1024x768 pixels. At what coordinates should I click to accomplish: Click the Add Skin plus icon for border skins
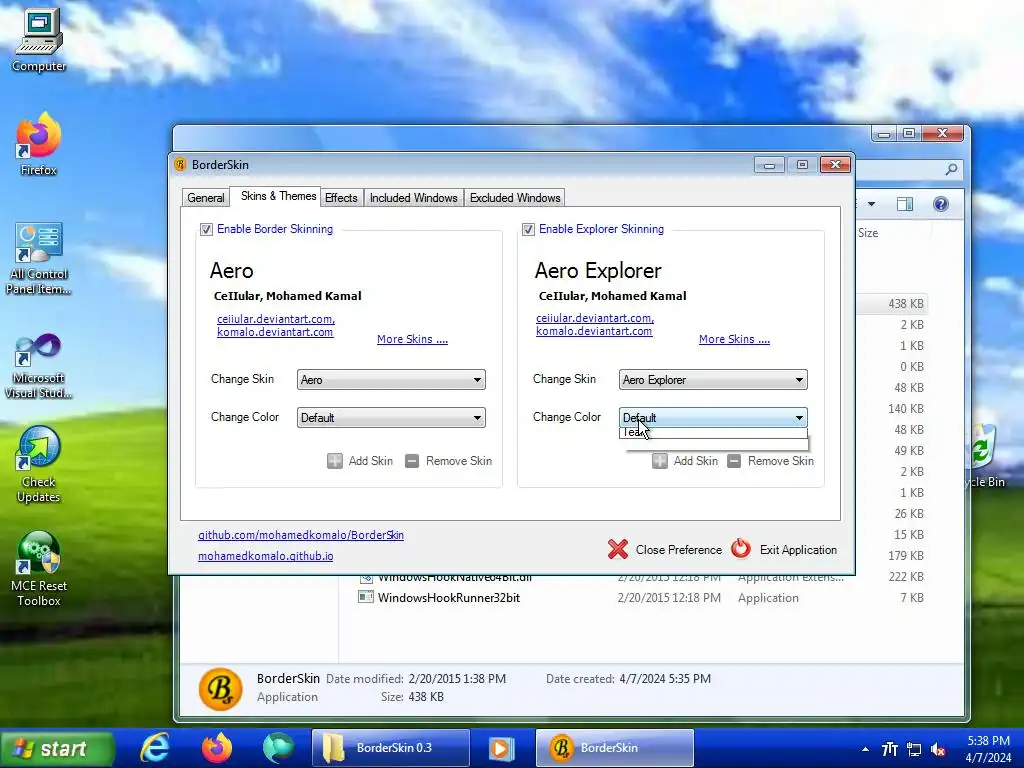[x=334, y=461]
